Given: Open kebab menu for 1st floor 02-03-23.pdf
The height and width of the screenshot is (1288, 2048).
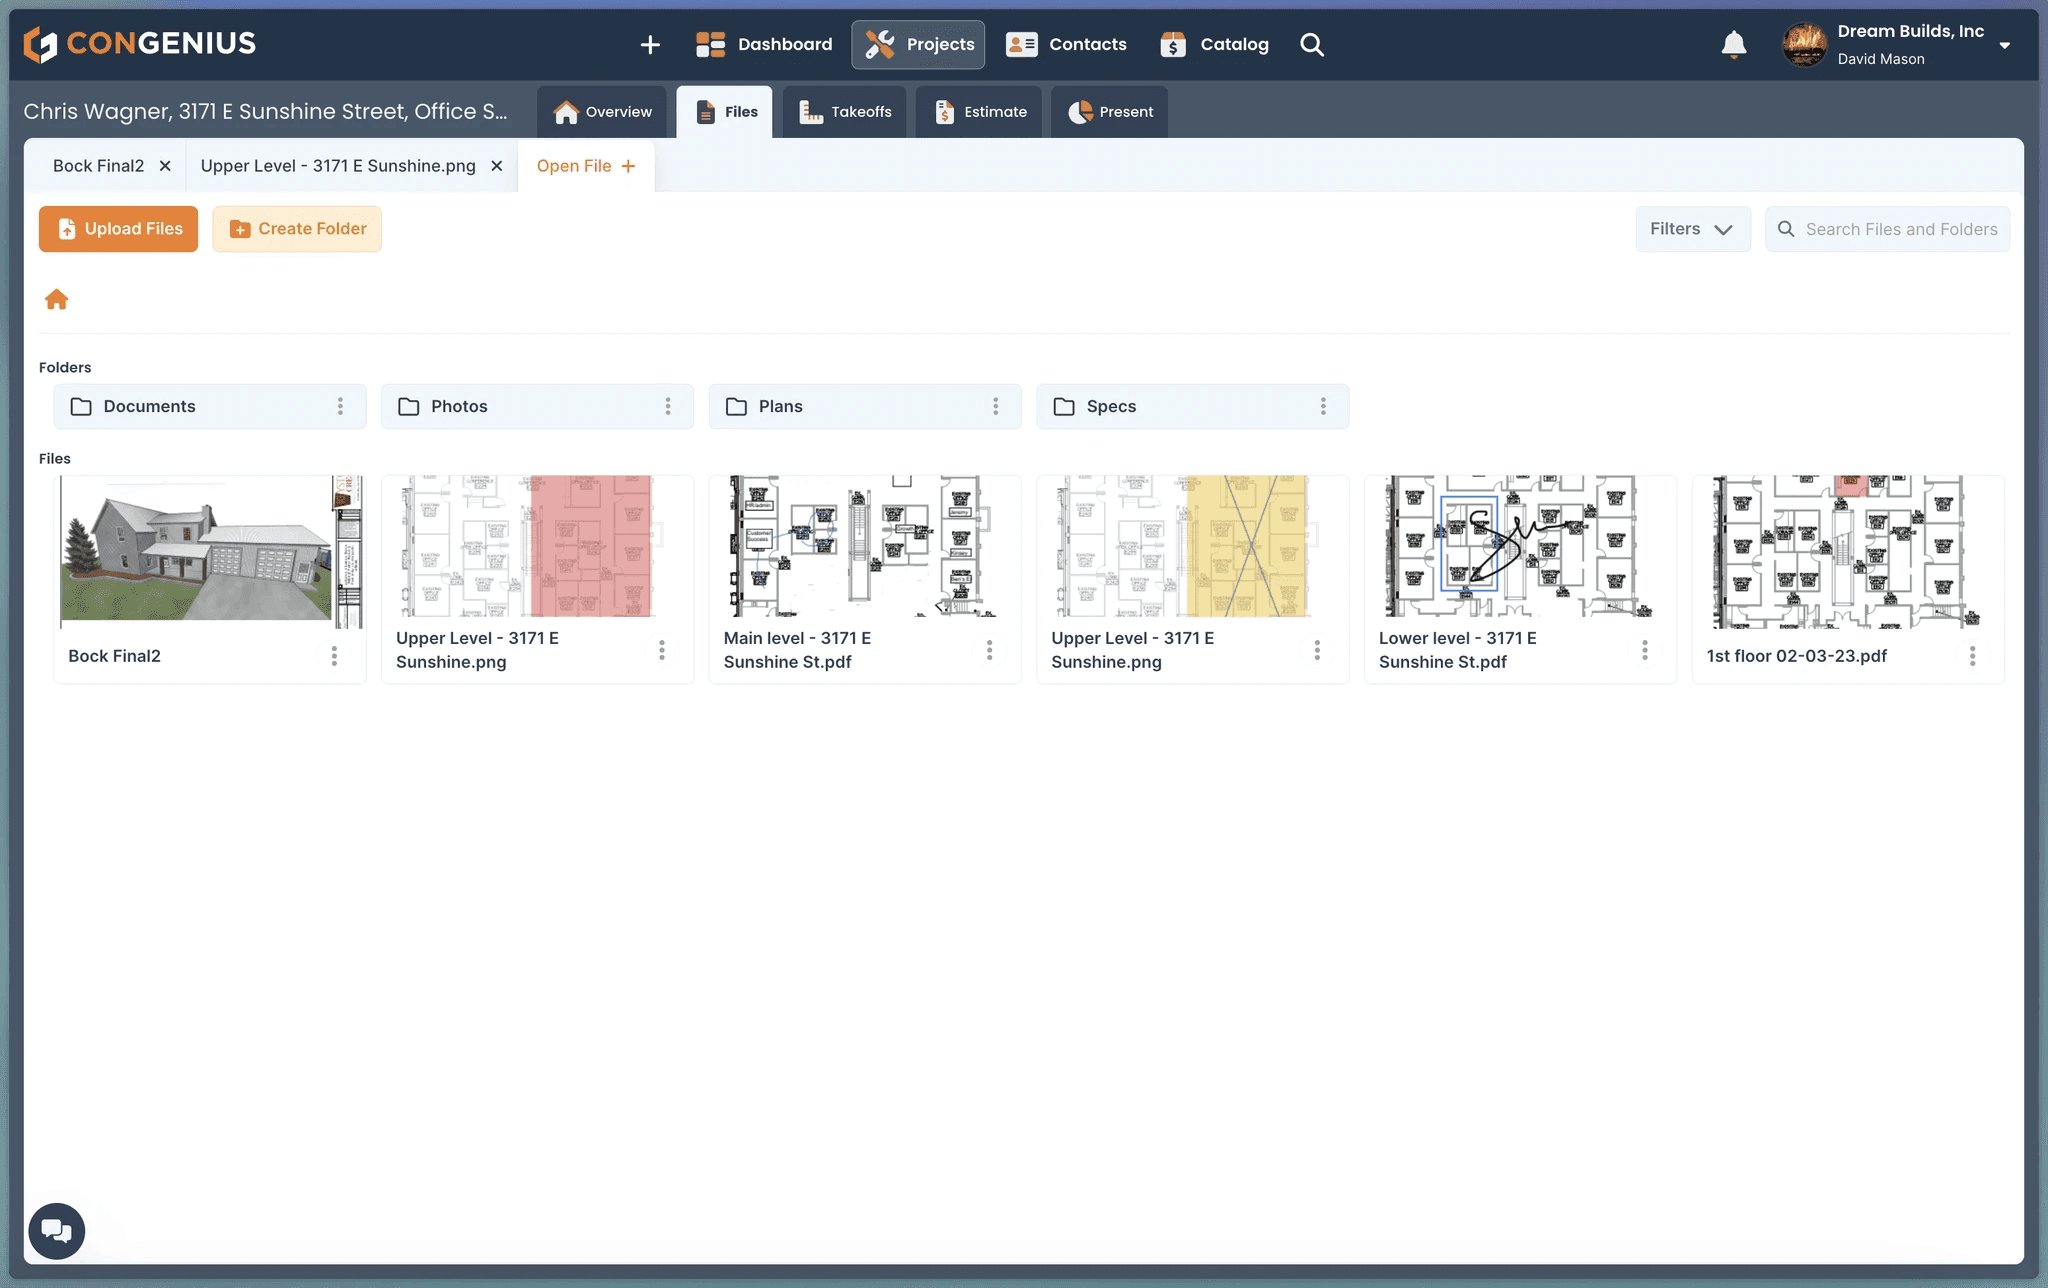Looking at the screenshot, I should pyautogui.click(x=1972, y=656).
